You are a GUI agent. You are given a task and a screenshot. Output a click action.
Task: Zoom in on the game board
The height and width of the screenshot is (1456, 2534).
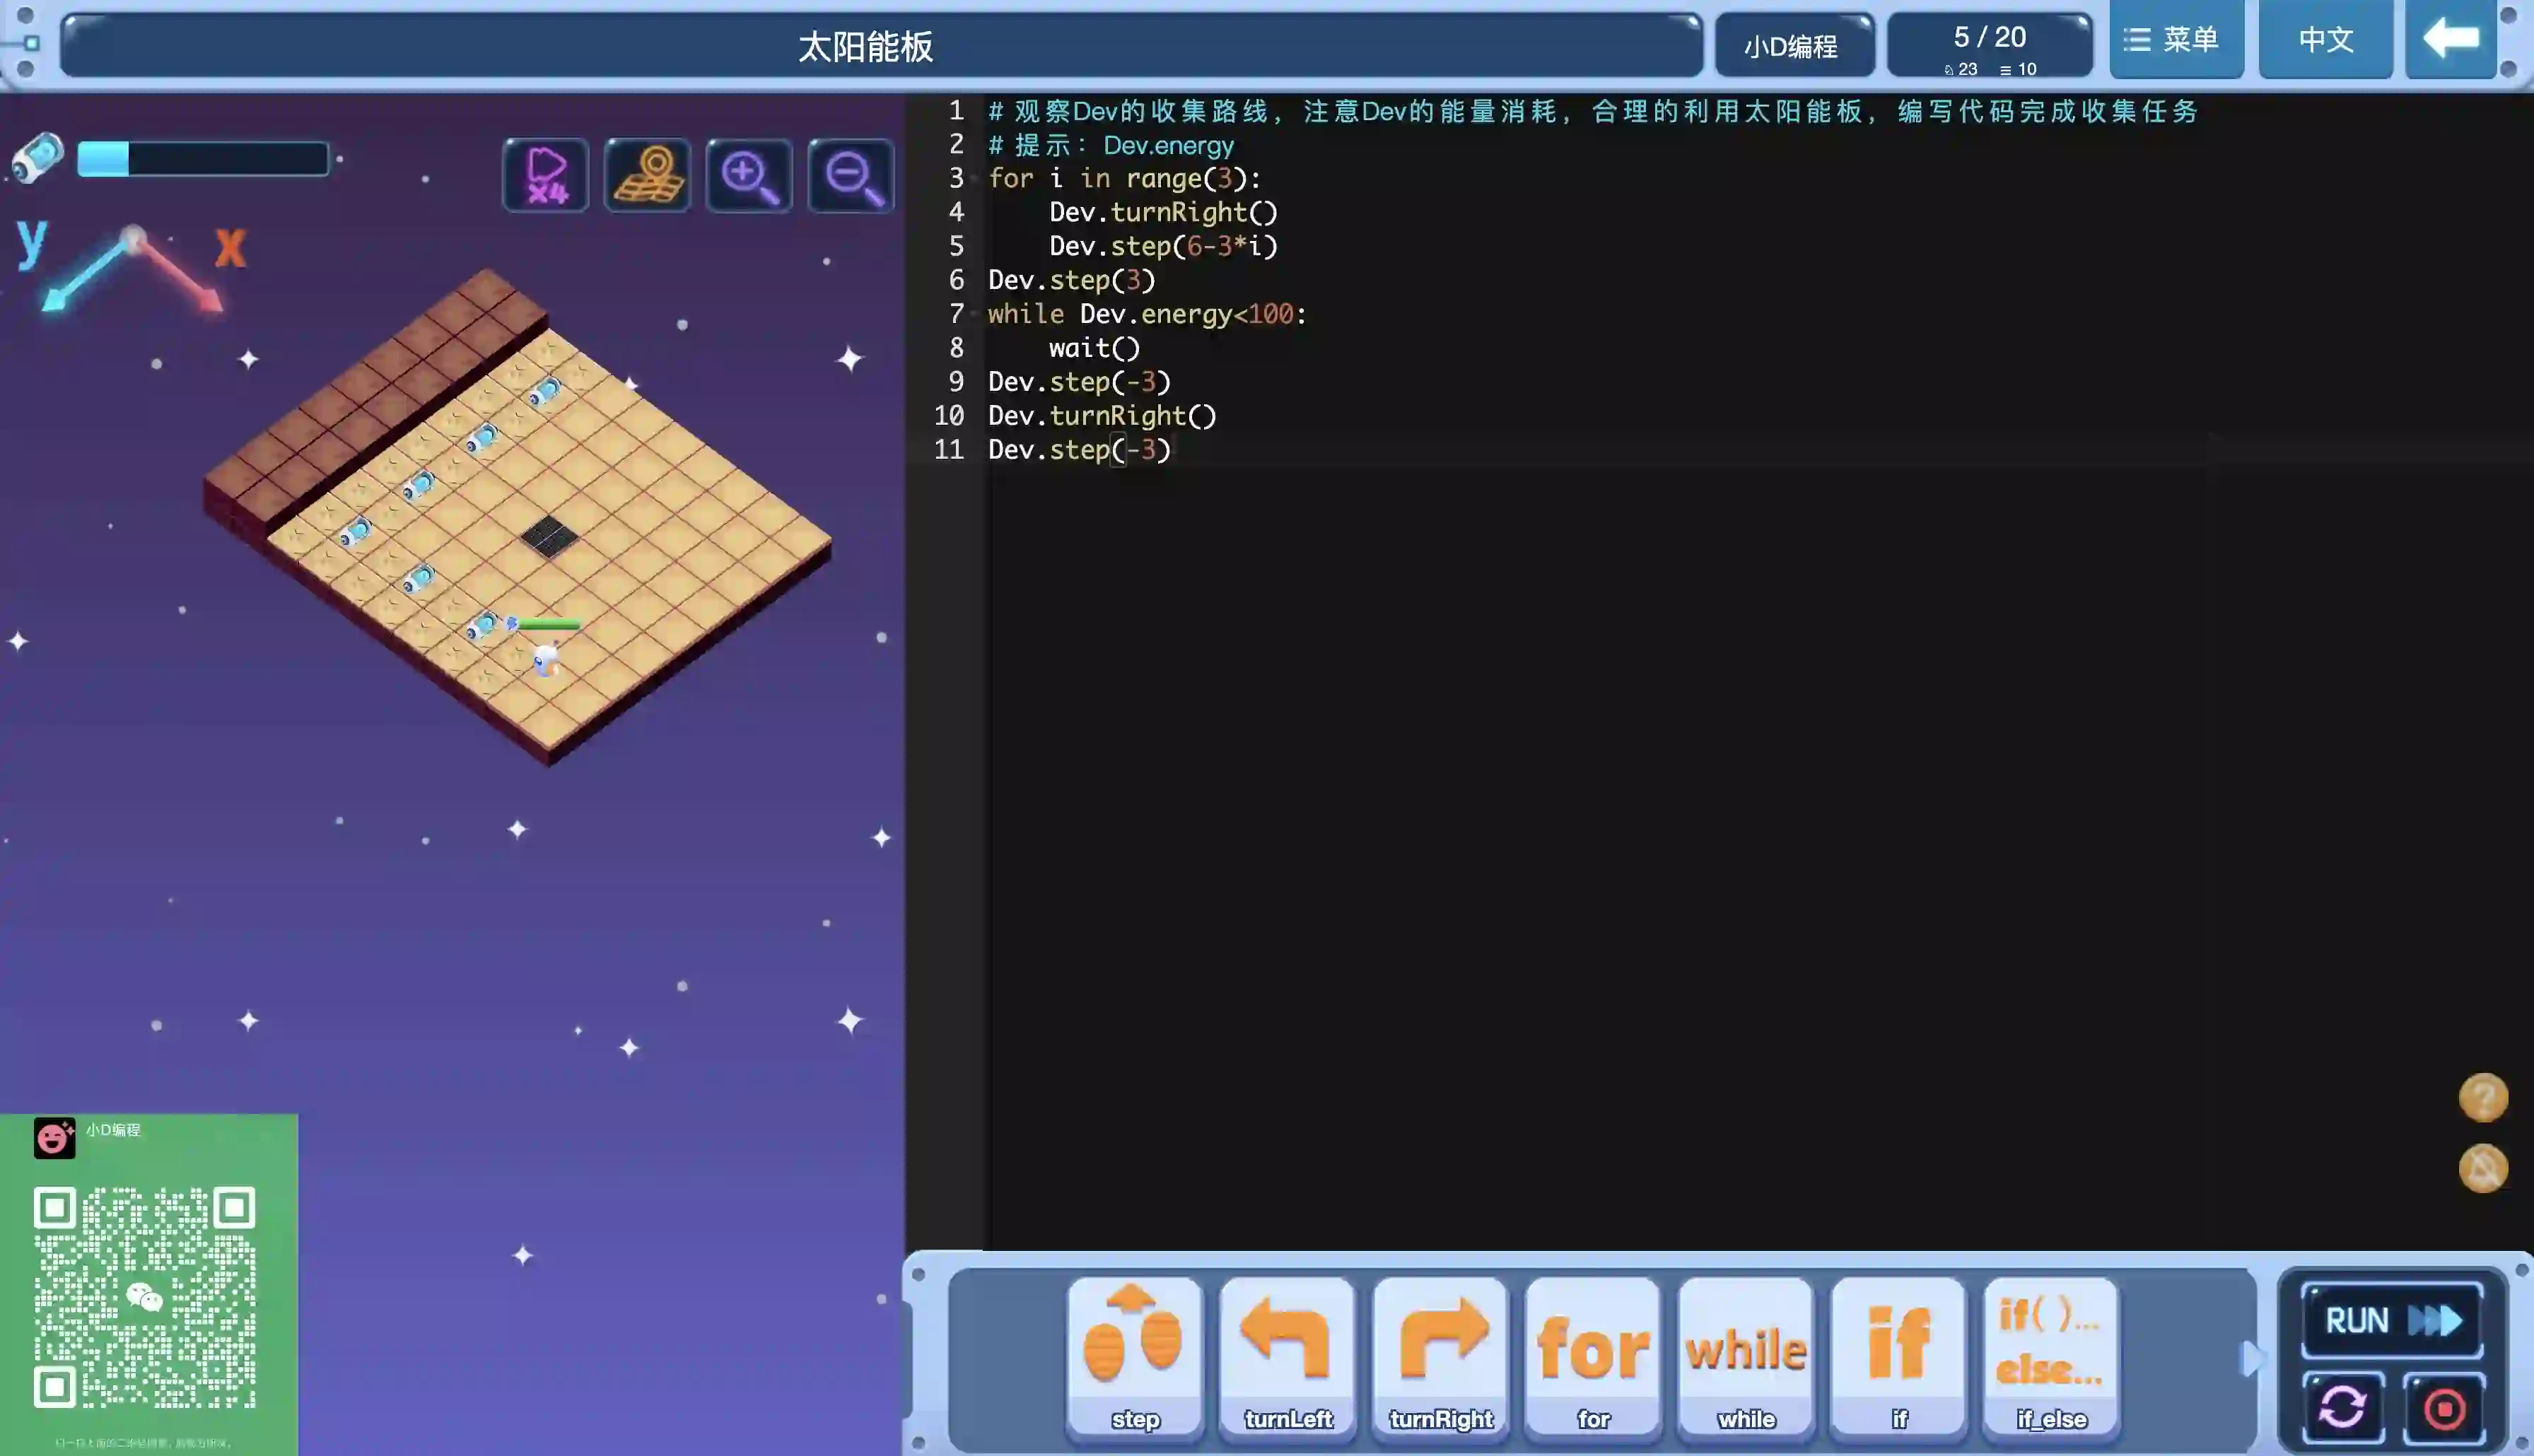(749, 175)
